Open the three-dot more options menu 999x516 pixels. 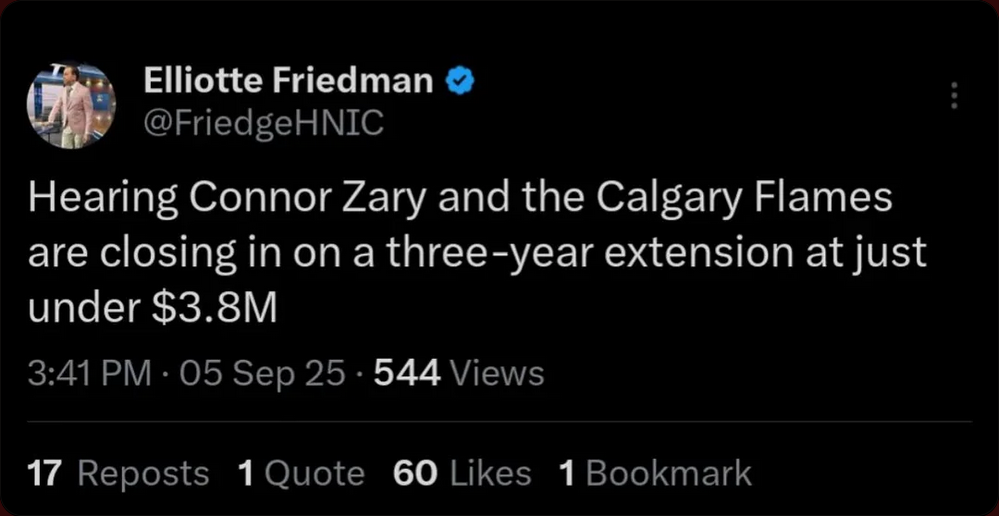(954, 96)
